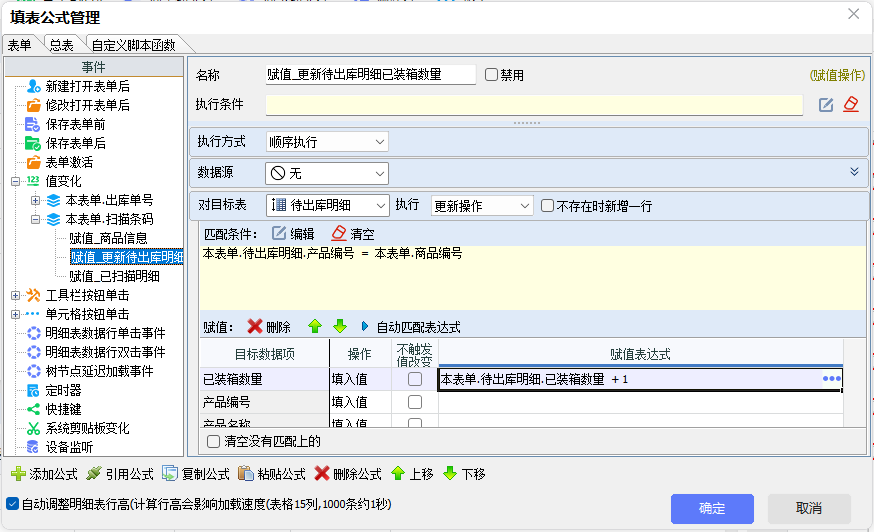This screenshot has height=532, width=874.
Task: Click the 执行条件 input field
Action: click(534, 105)
